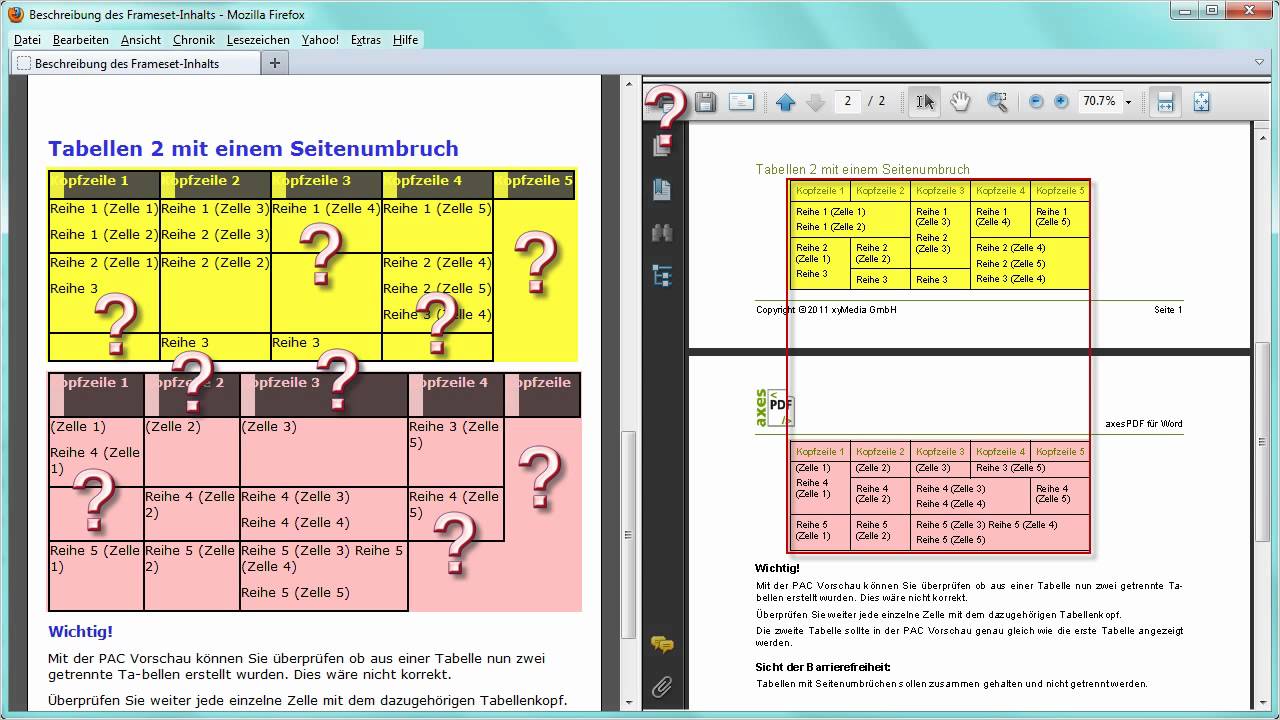Fit one full page in the window icon

coord(1201,101)
